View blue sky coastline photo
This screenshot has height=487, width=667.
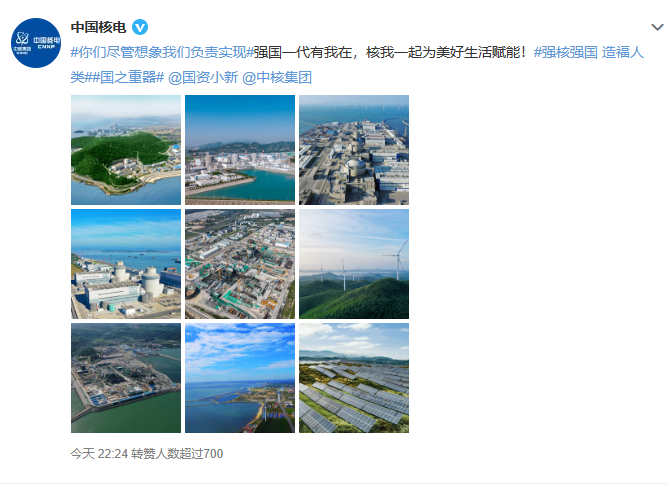(x=240, y=378)
